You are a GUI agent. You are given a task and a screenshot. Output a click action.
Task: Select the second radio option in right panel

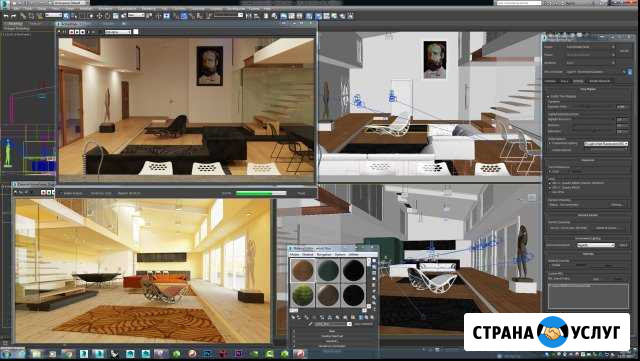coord(549,187)
